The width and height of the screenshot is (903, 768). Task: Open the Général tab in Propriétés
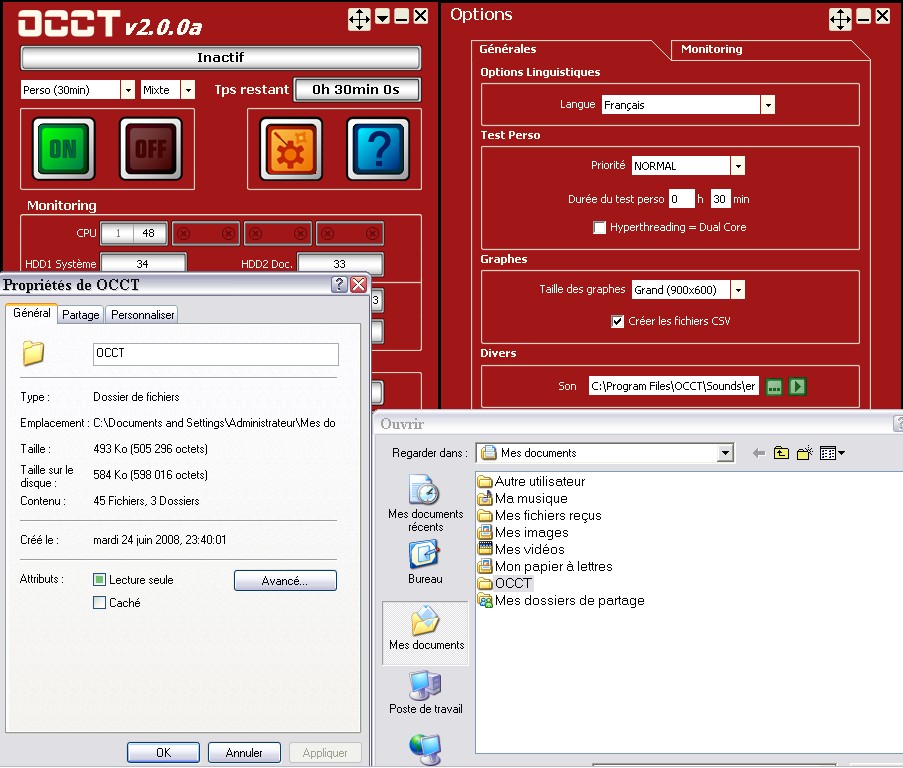[32, 313]
